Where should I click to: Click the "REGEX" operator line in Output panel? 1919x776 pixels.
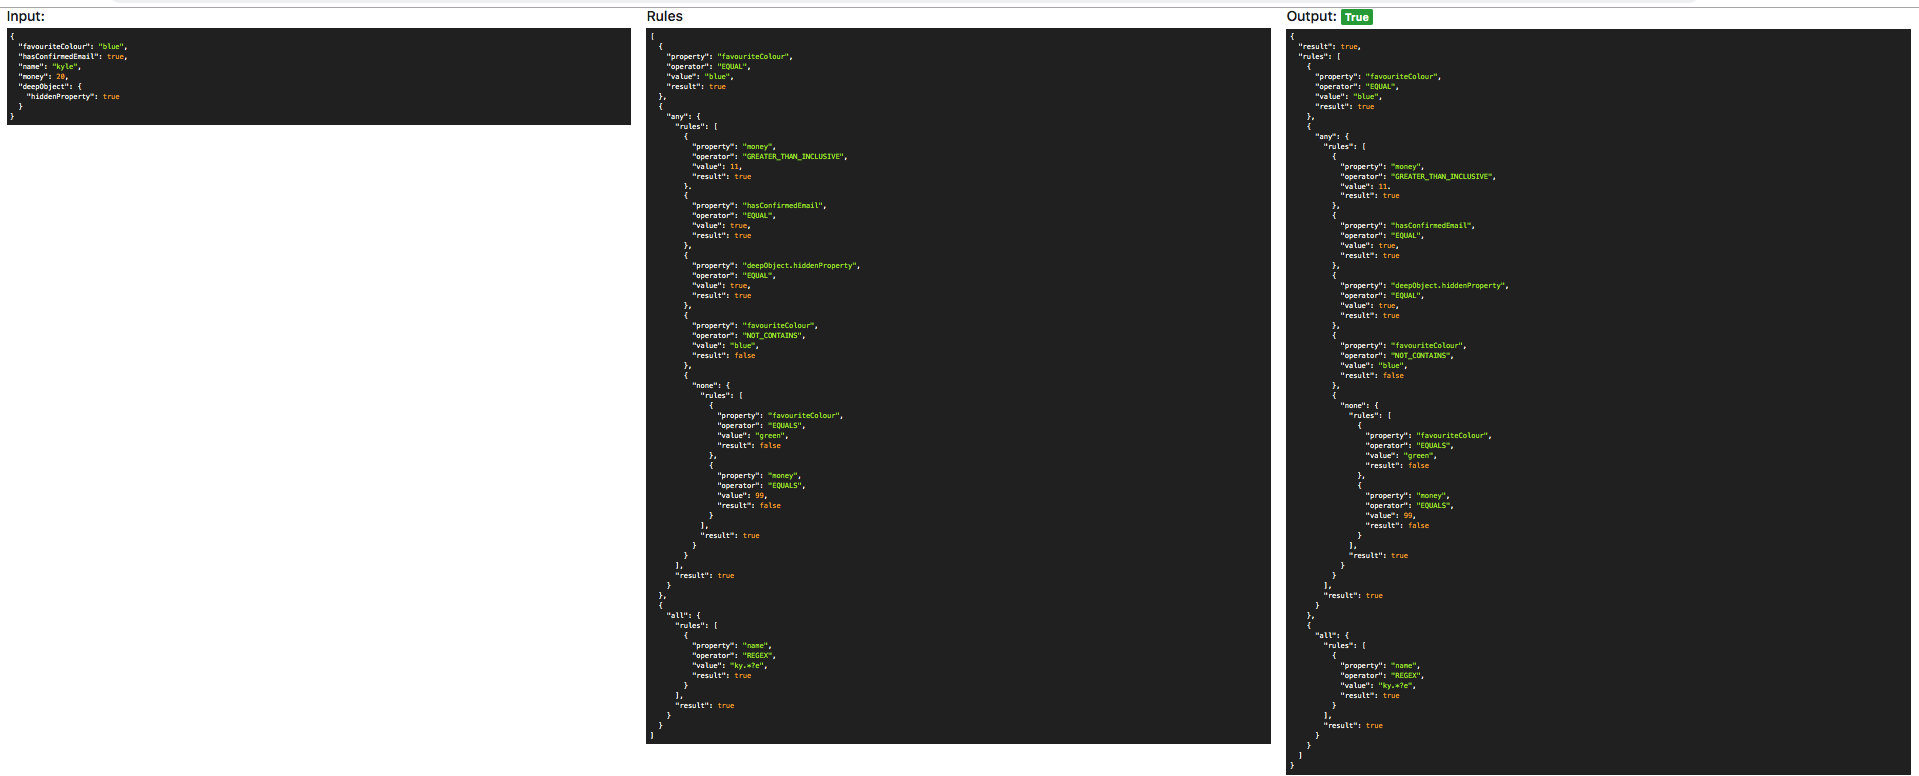[x=1382, y=676]
